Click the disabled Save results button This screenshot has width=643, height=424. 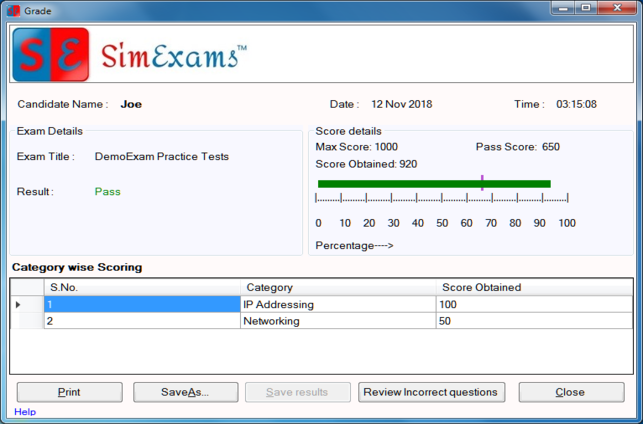(297, 392)
